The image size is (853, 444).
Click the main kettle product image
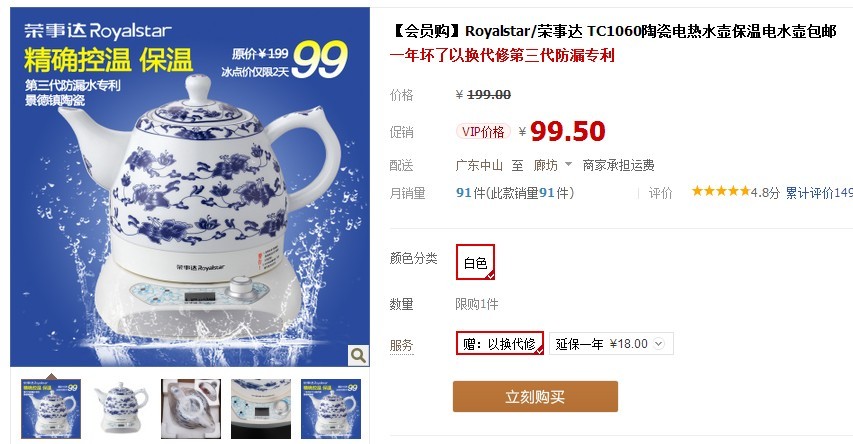point(190,187)
